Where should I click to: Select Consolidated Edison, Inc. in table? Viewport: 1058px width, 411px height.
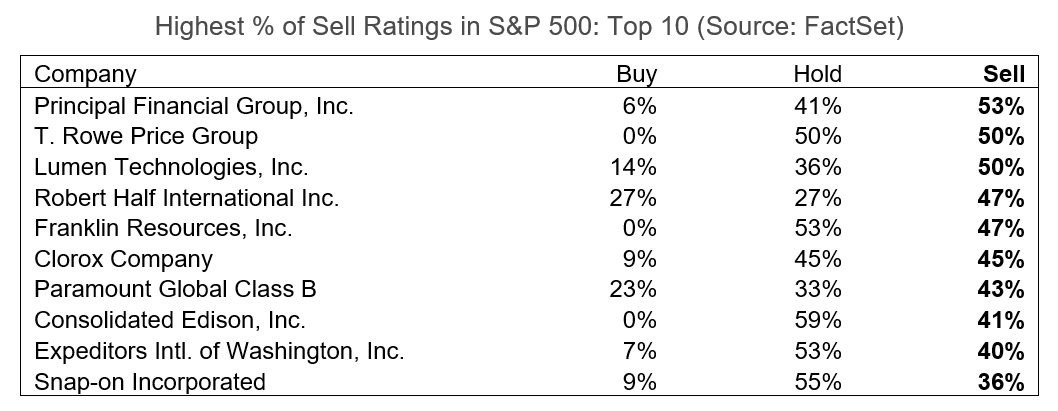(169, 321)
